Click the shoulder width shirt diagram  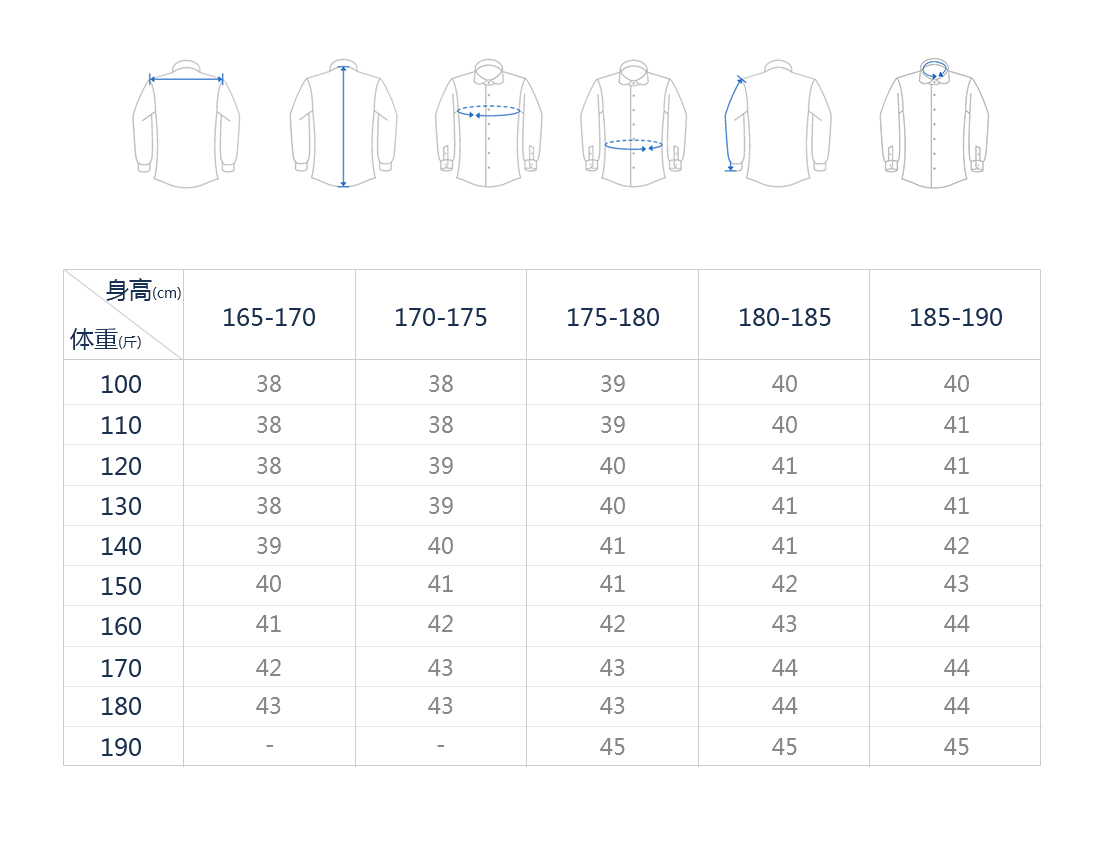186,124
